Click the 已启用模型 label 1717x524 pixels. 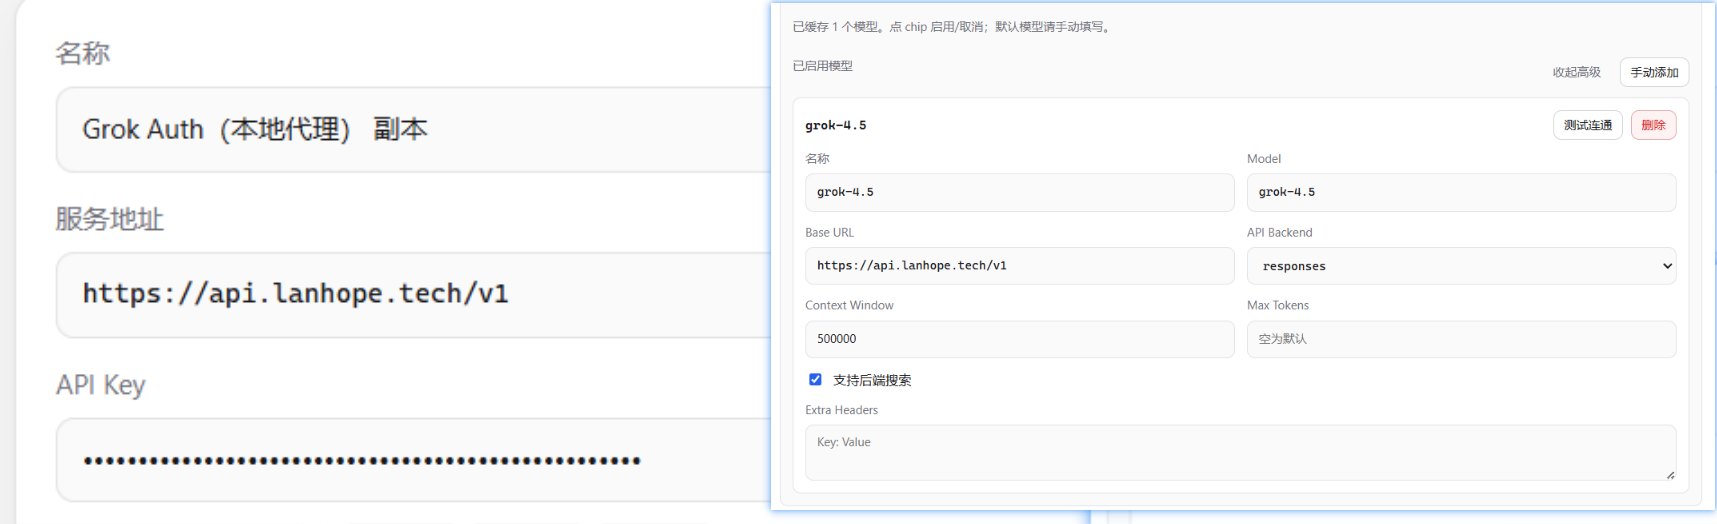[822, 66]
